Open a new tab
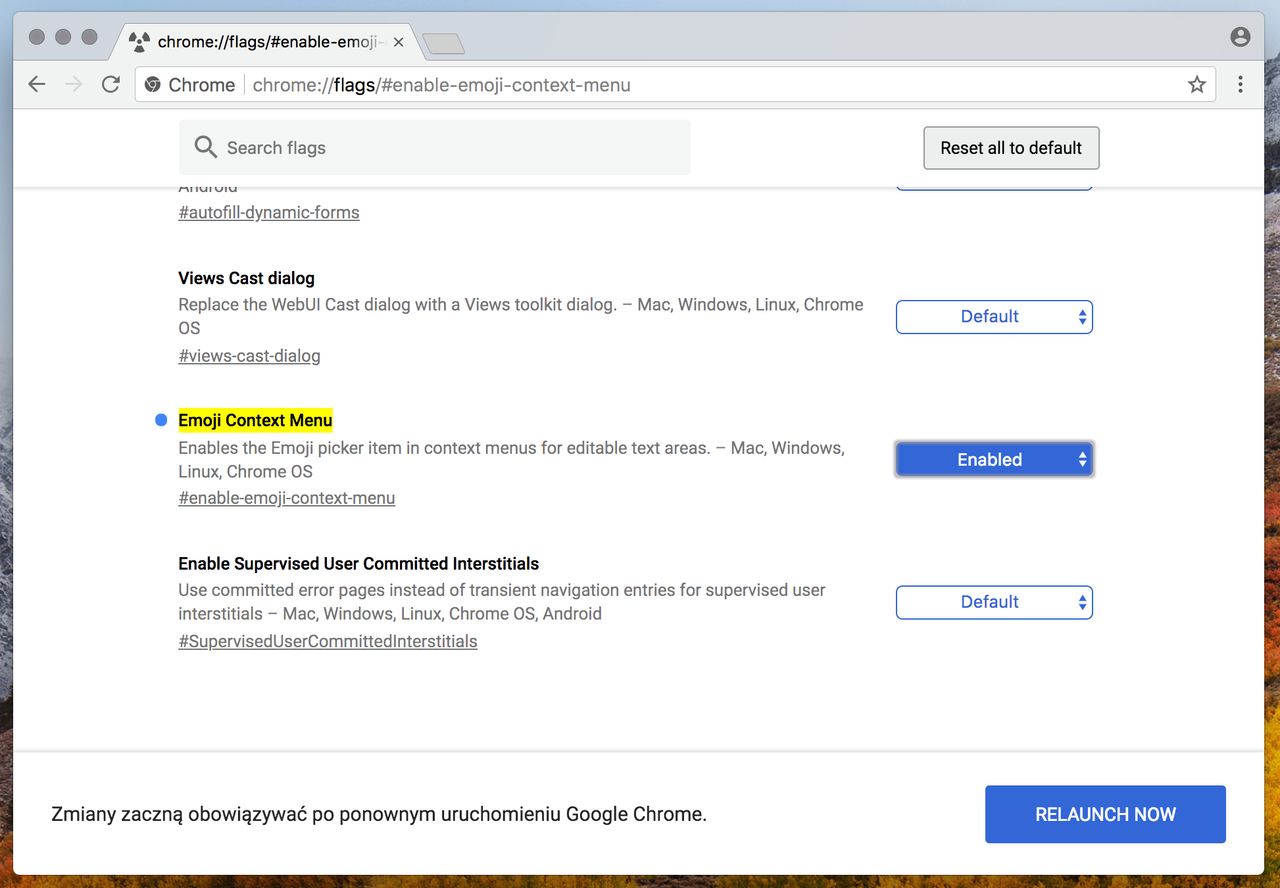1280x888 pixels. [443, 43]
